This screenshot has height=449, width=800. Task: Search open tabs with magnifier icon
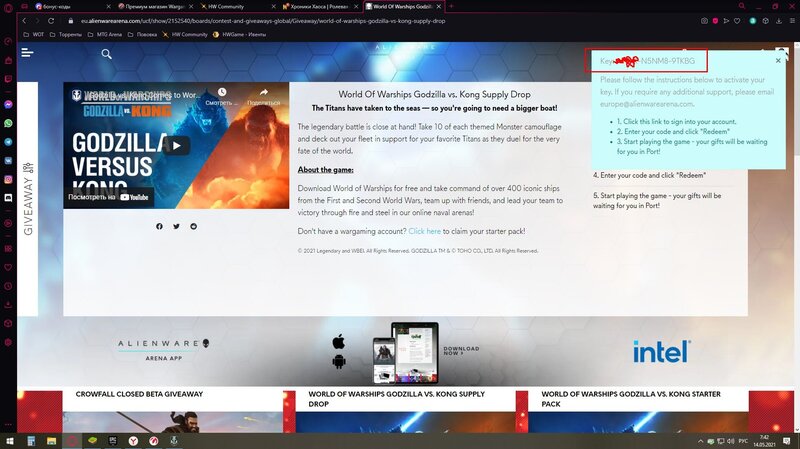tap(741, 6)
